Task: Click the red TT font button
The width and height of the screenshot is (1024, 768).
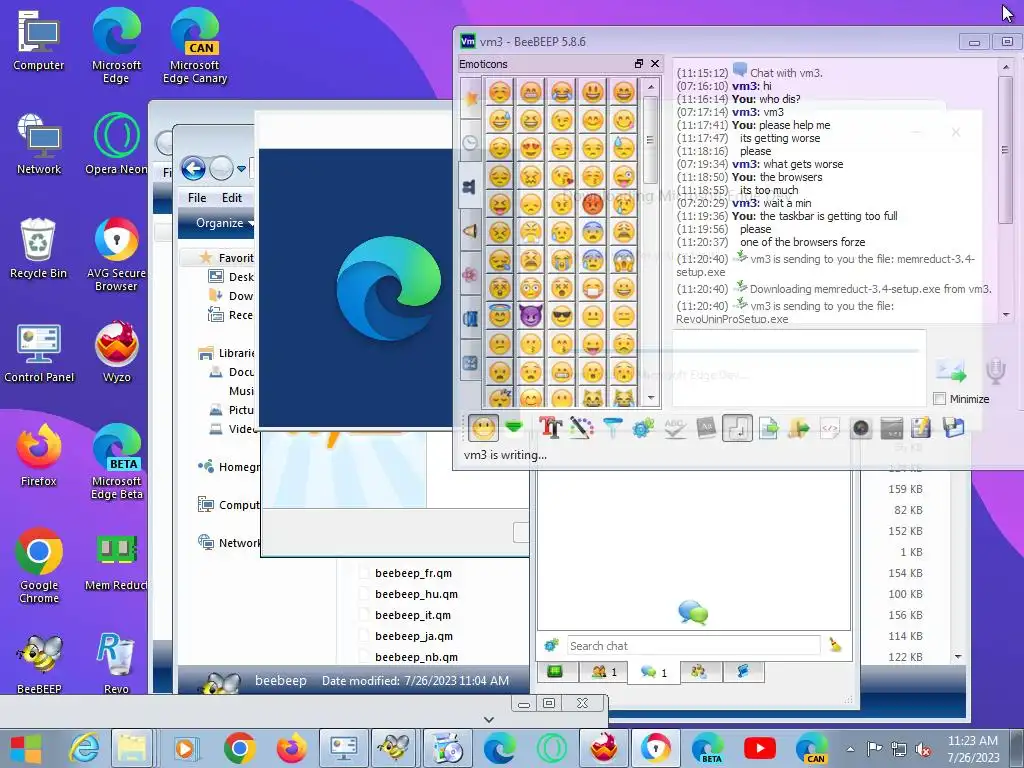Action: coord(551,428)
